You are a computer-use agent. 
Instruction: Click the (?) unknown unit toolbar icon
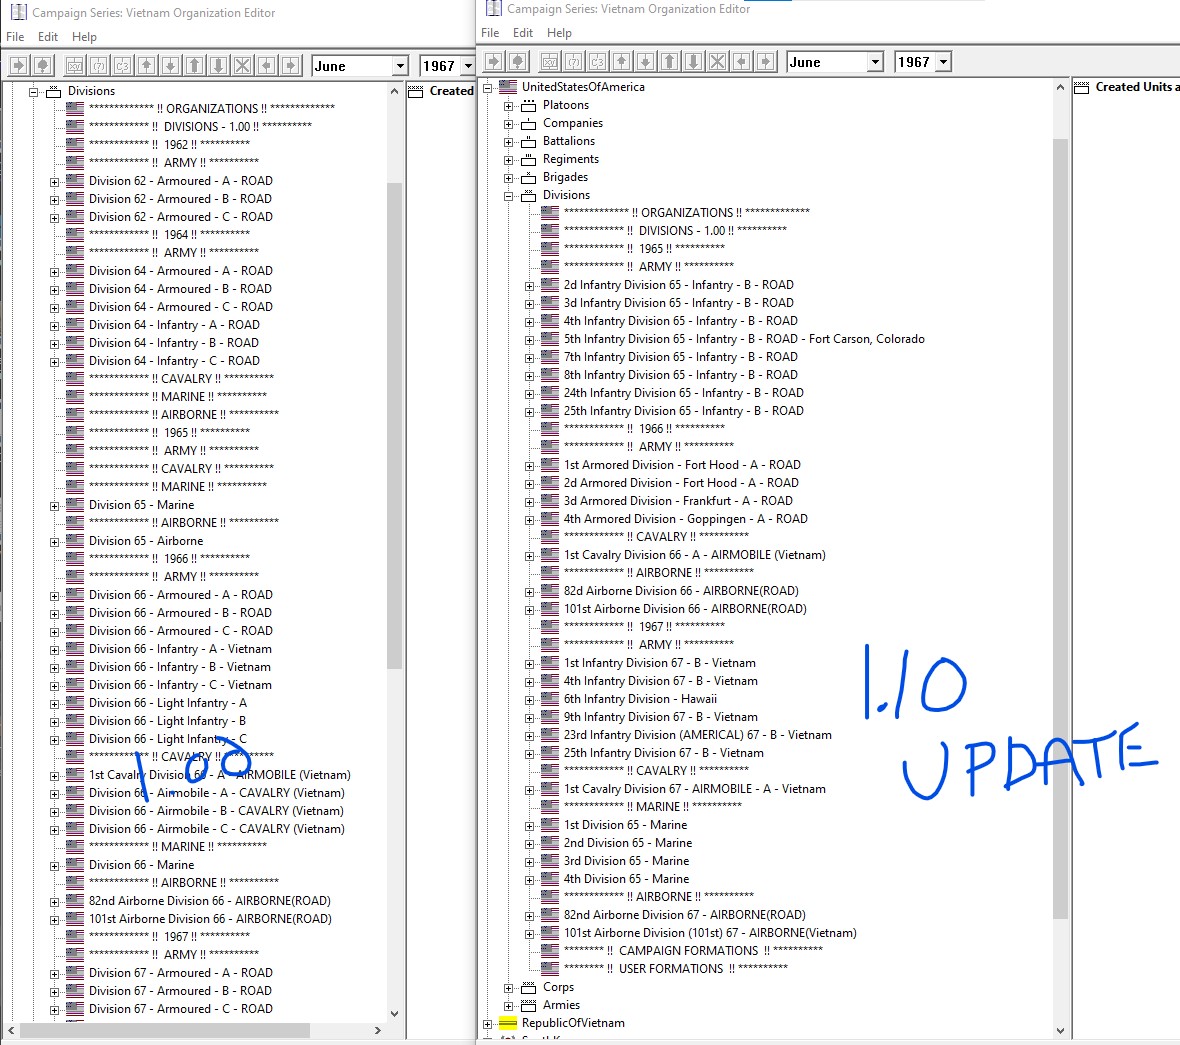click(x=572, y=61)
